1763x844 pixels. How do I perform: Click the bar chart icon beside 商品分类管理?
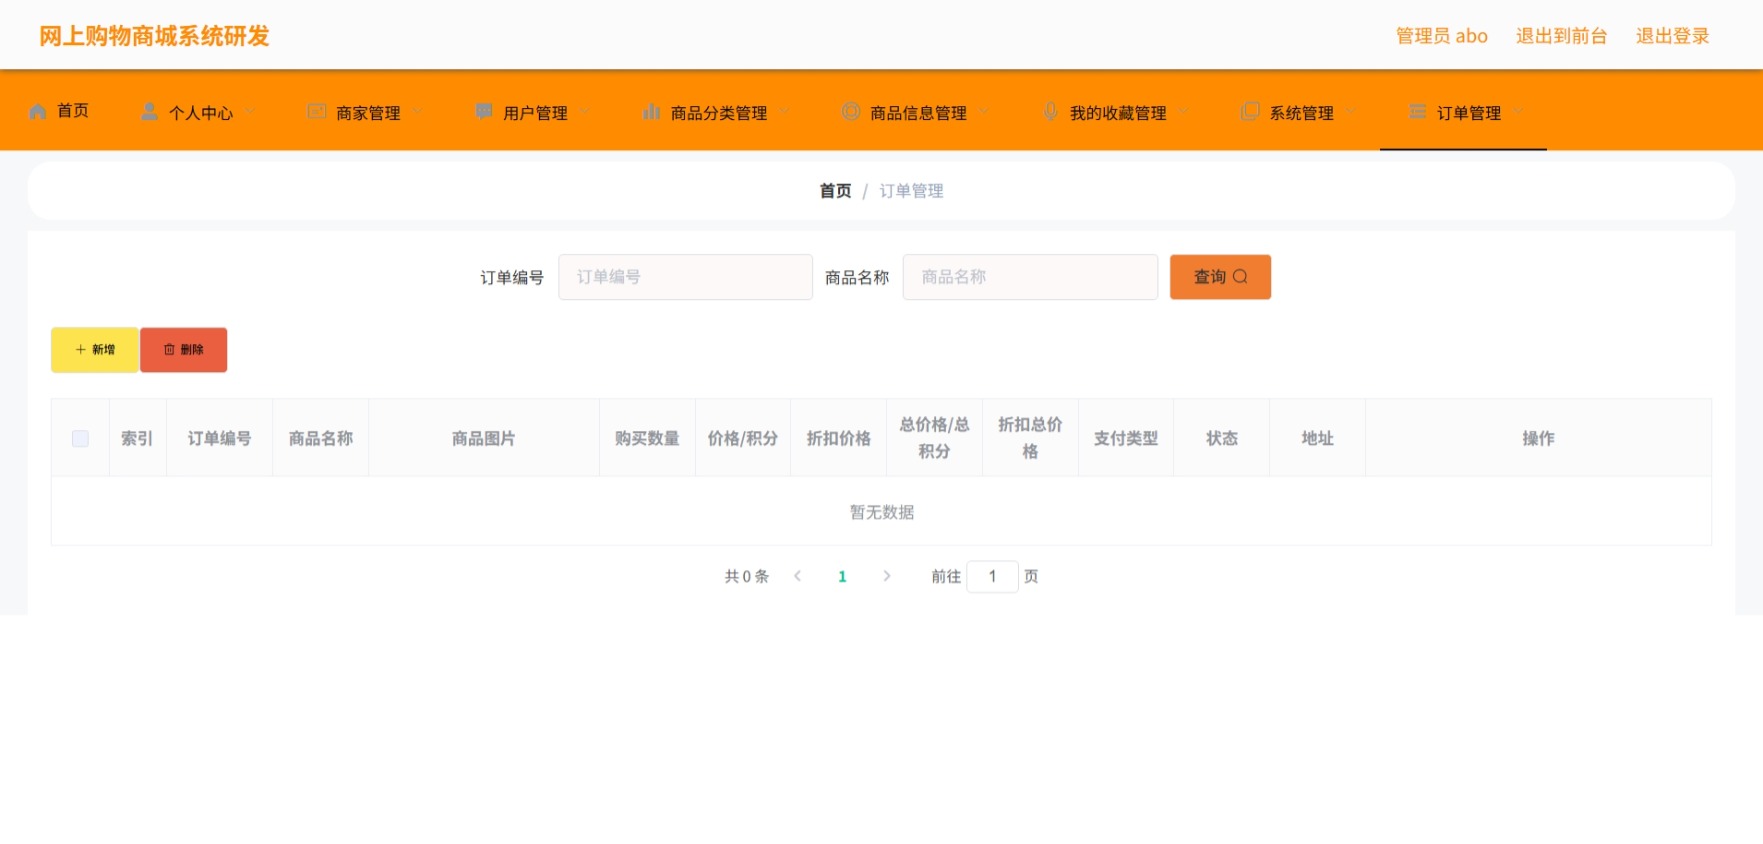point(651,111)
